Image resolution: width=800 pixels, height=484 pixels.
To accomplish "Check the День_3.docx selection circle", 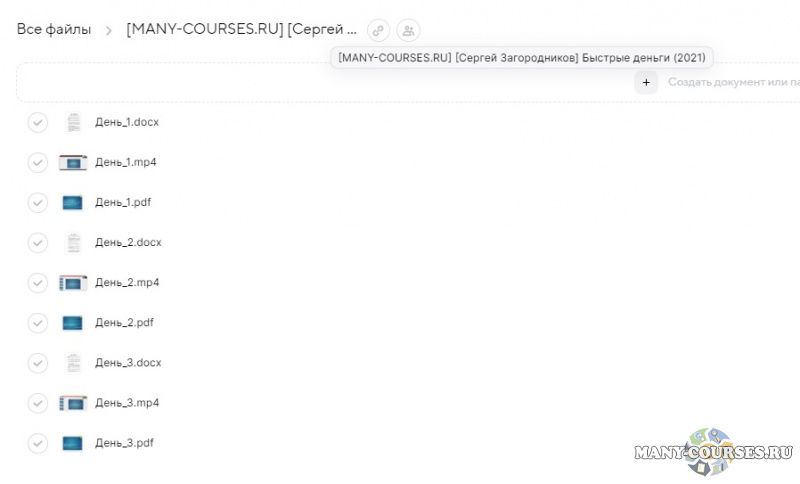I will coord(38,363).
